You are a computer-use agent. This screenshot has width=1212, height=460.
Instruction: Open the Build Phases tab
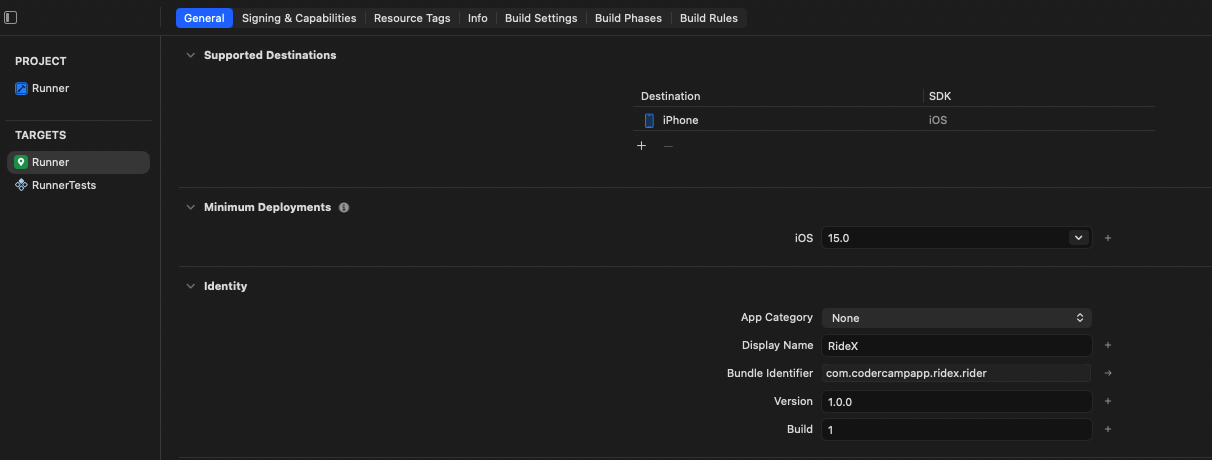coord(628,18)
